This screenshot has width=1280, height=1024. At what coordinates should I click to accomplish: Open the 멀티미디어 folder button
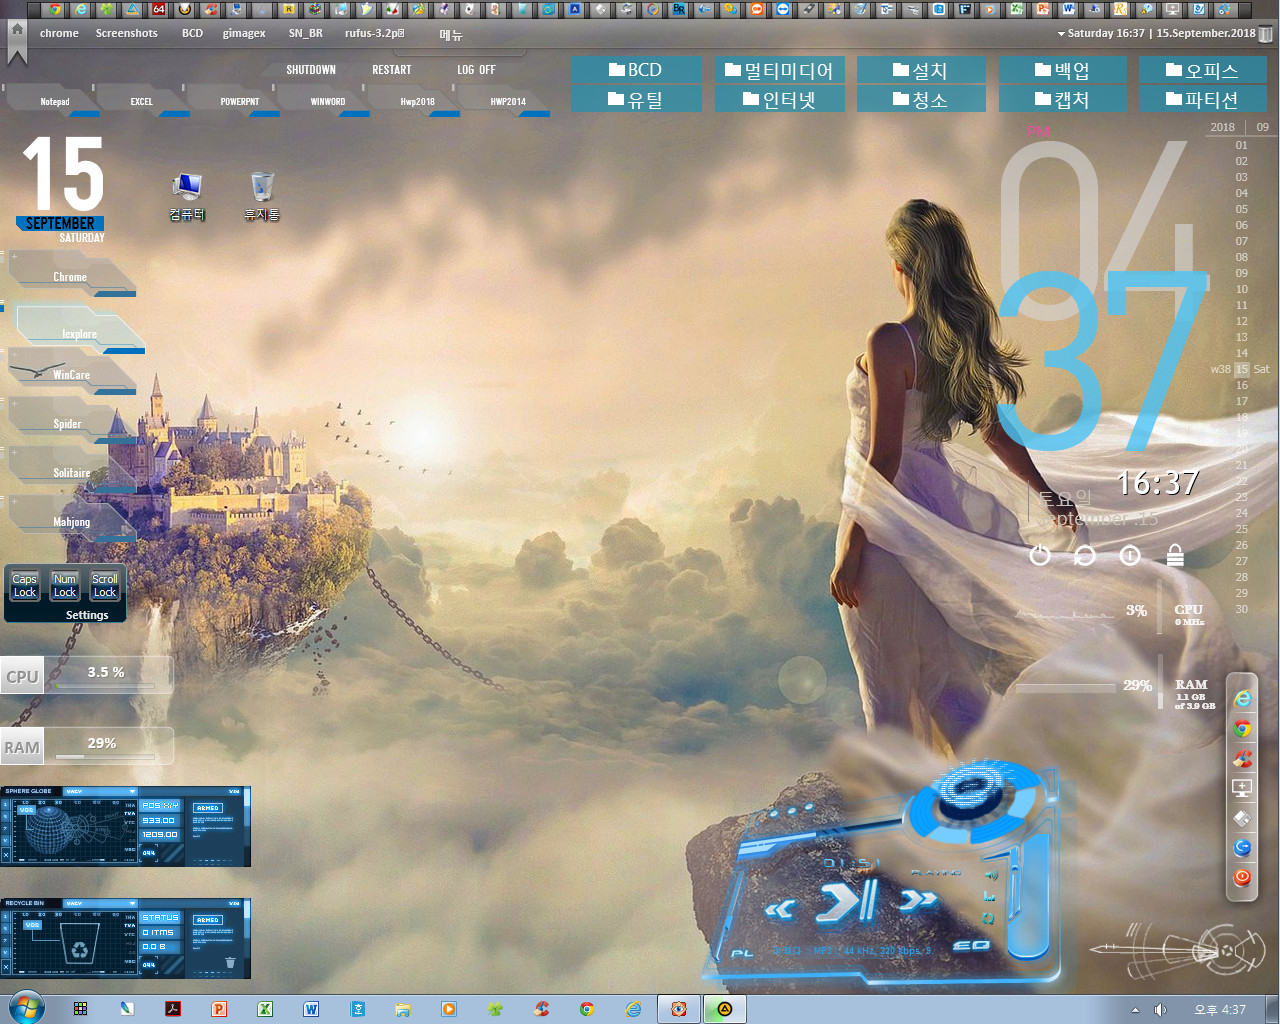pyautogui.click(x=780, y=70)
